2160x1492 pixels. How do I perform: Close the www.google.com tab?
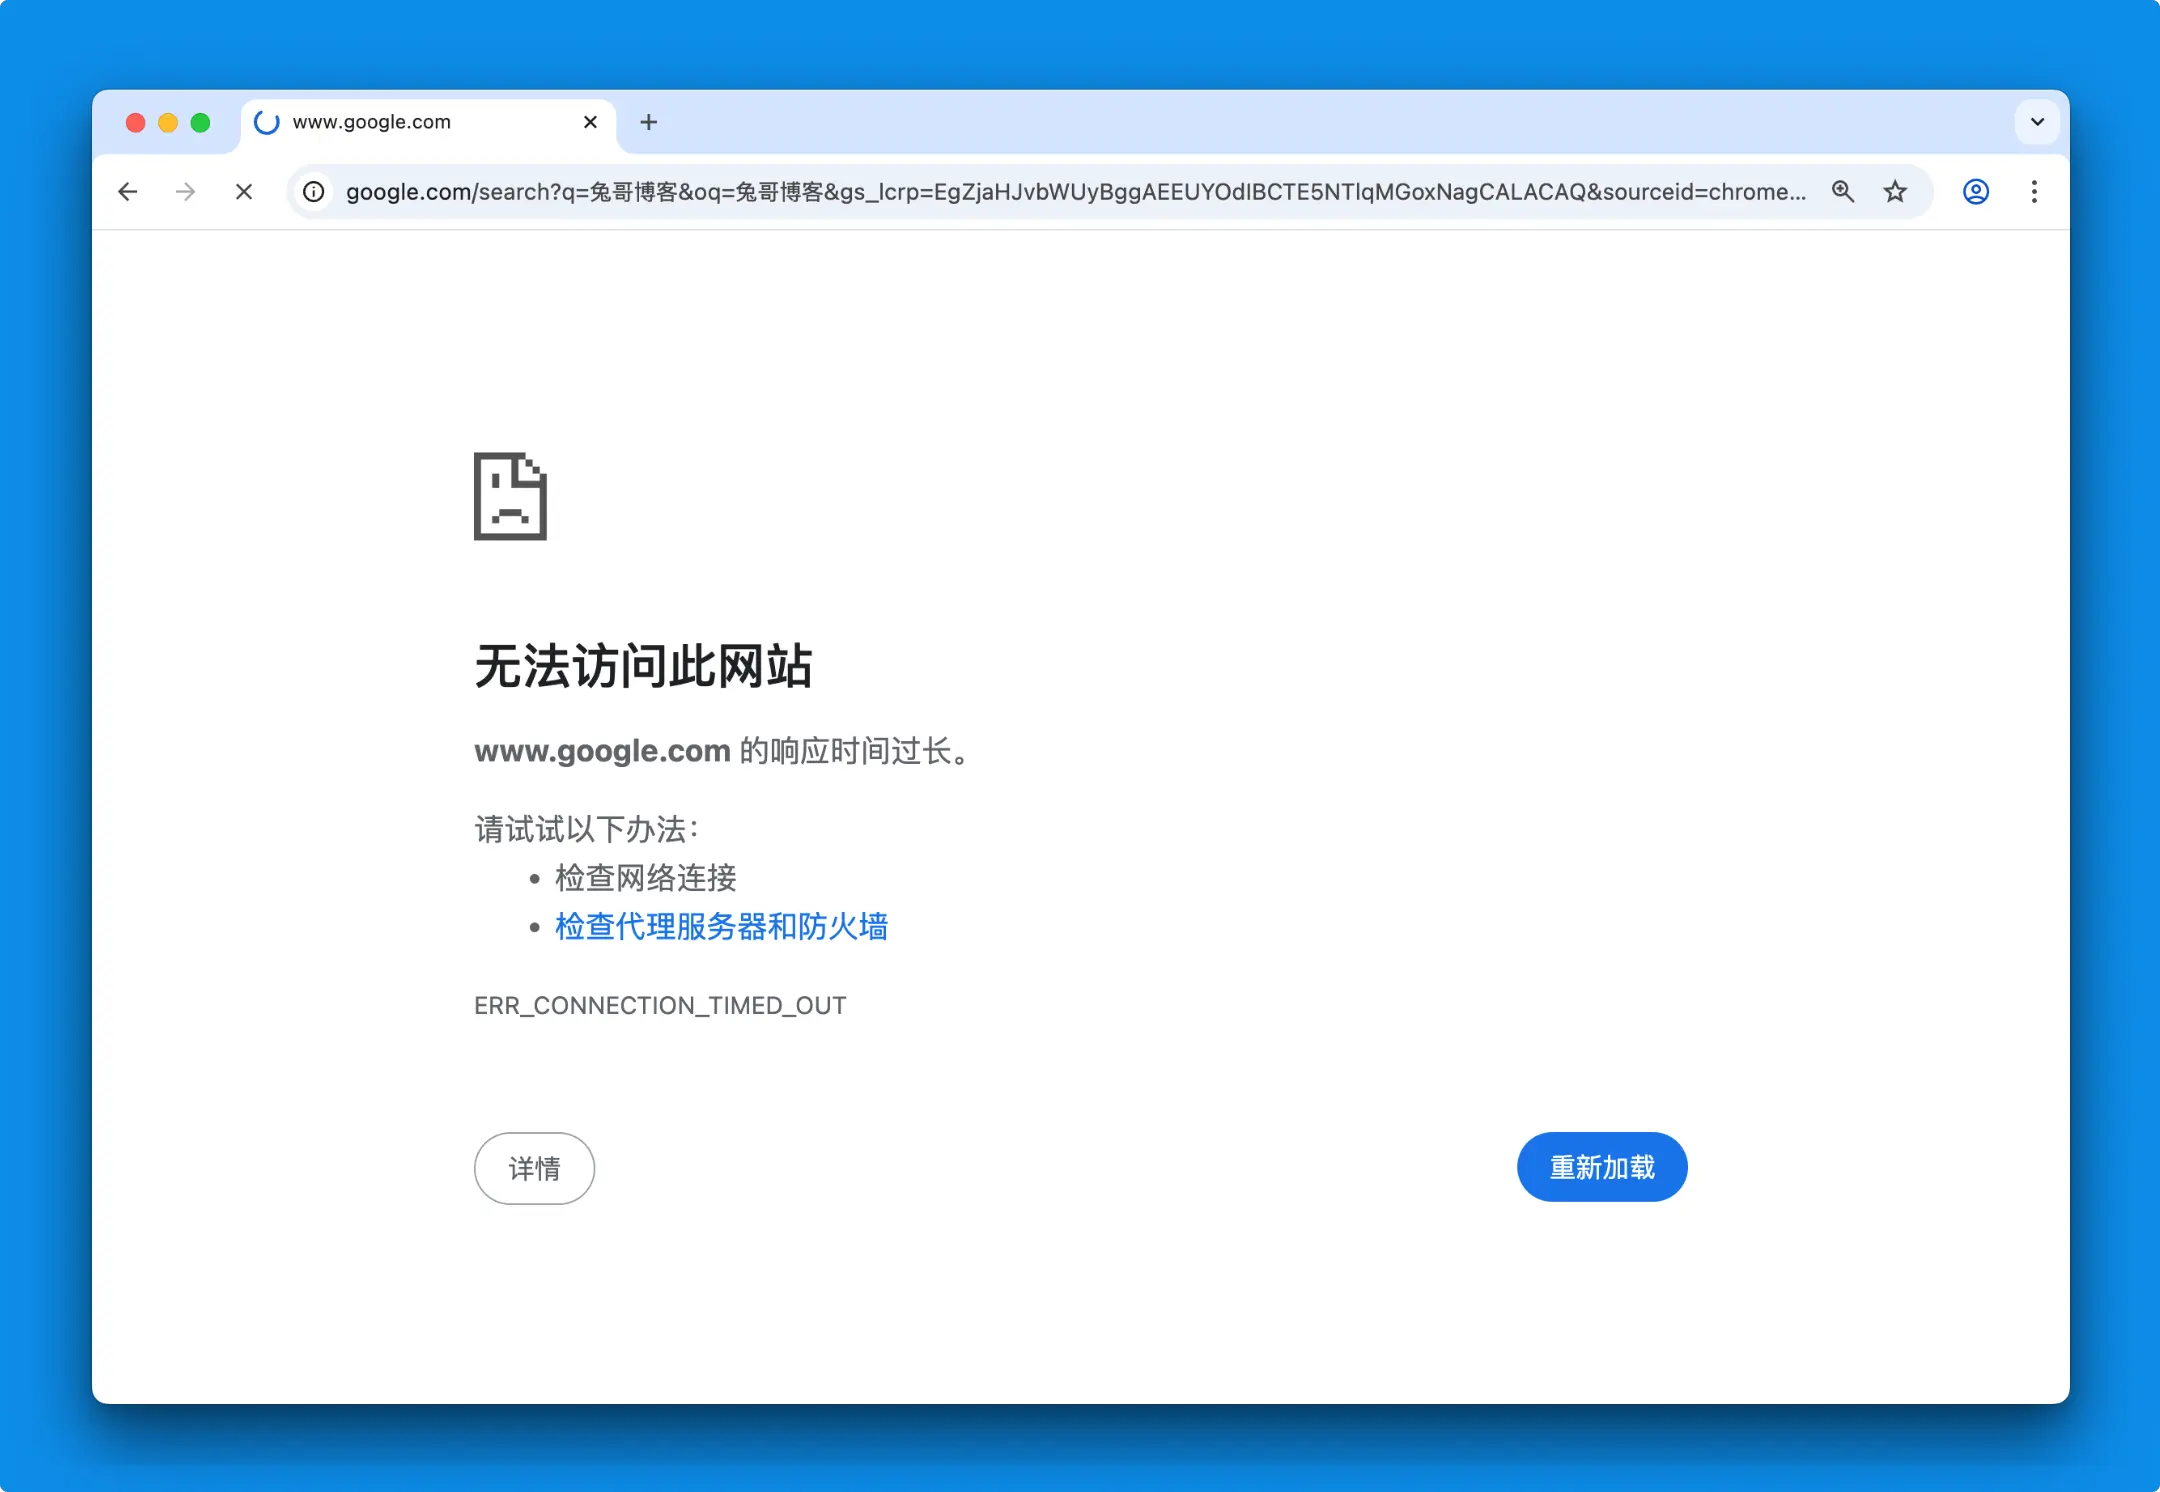click(x=590, y=122)
